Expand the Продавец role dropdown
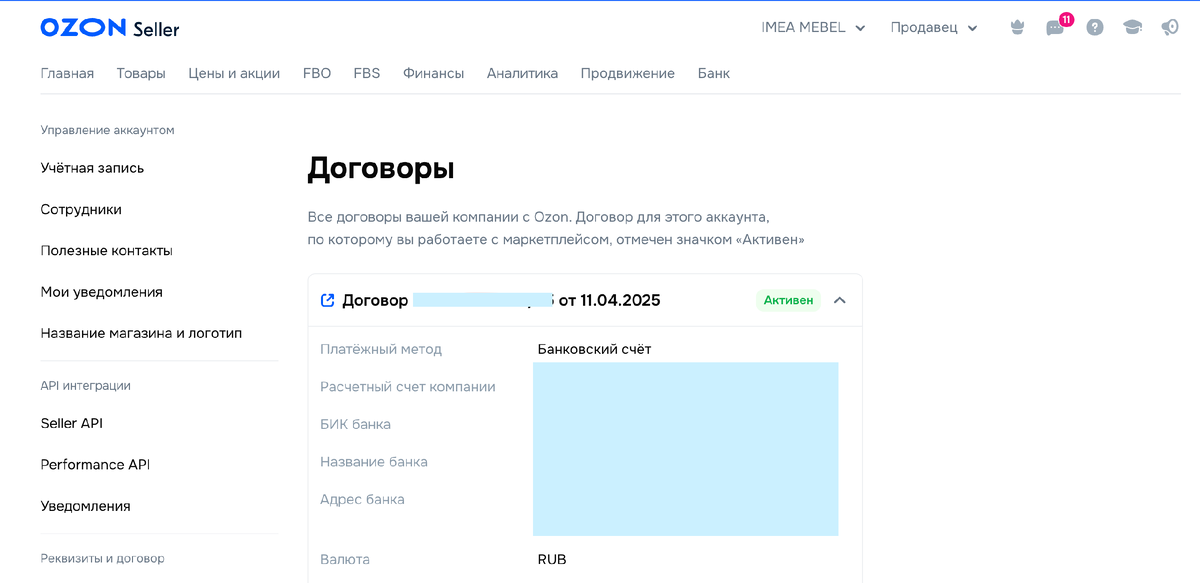Image resolution: width=1200 pixels, height=583 pixels. click(x=933, y=27)
